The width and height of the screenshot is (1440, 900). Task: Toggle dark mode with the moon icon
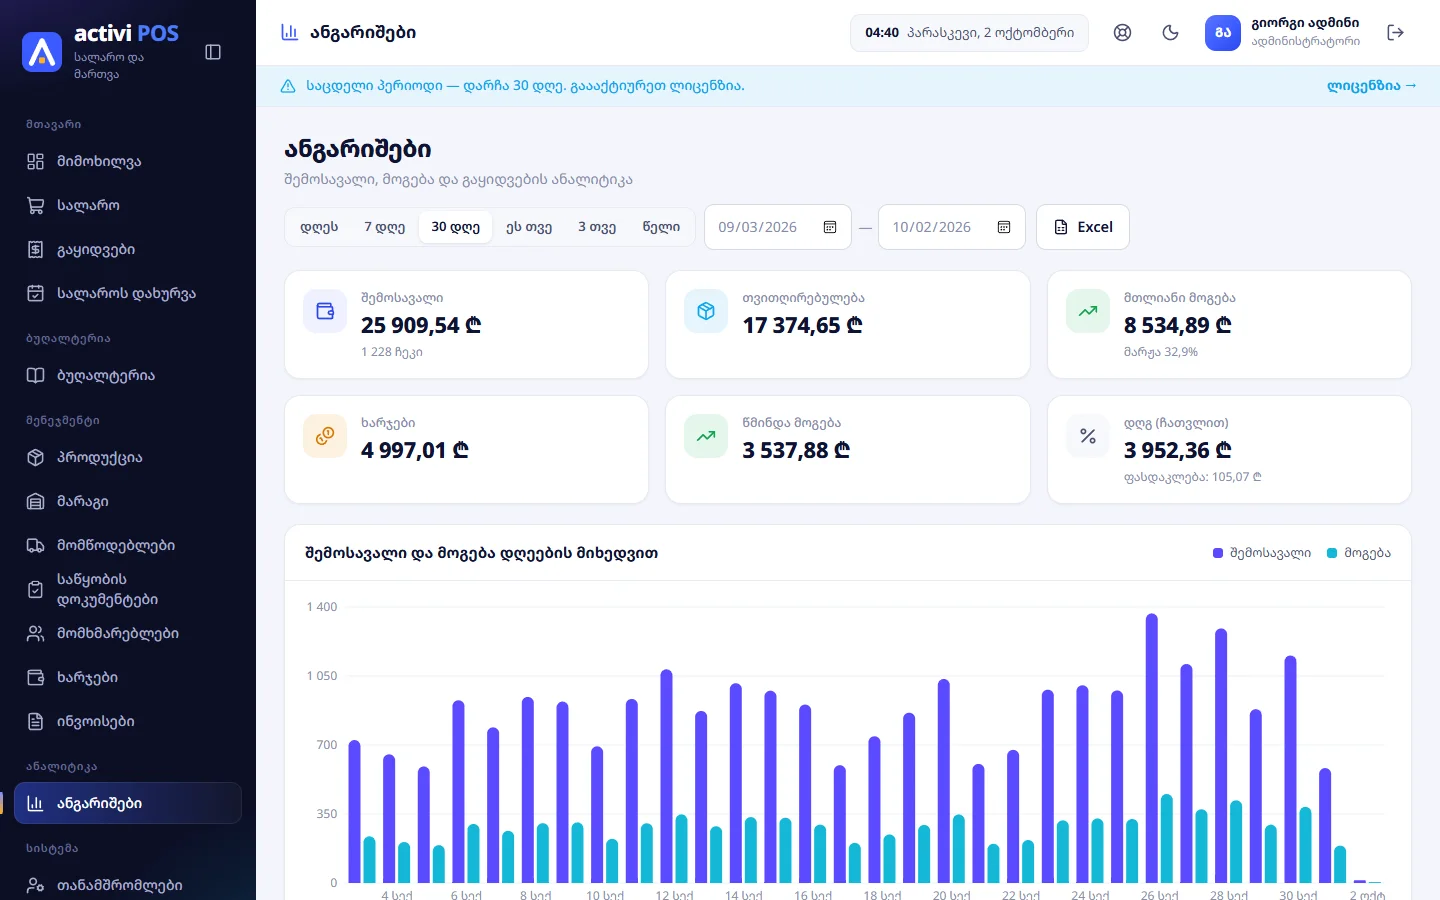point(1170,33)
